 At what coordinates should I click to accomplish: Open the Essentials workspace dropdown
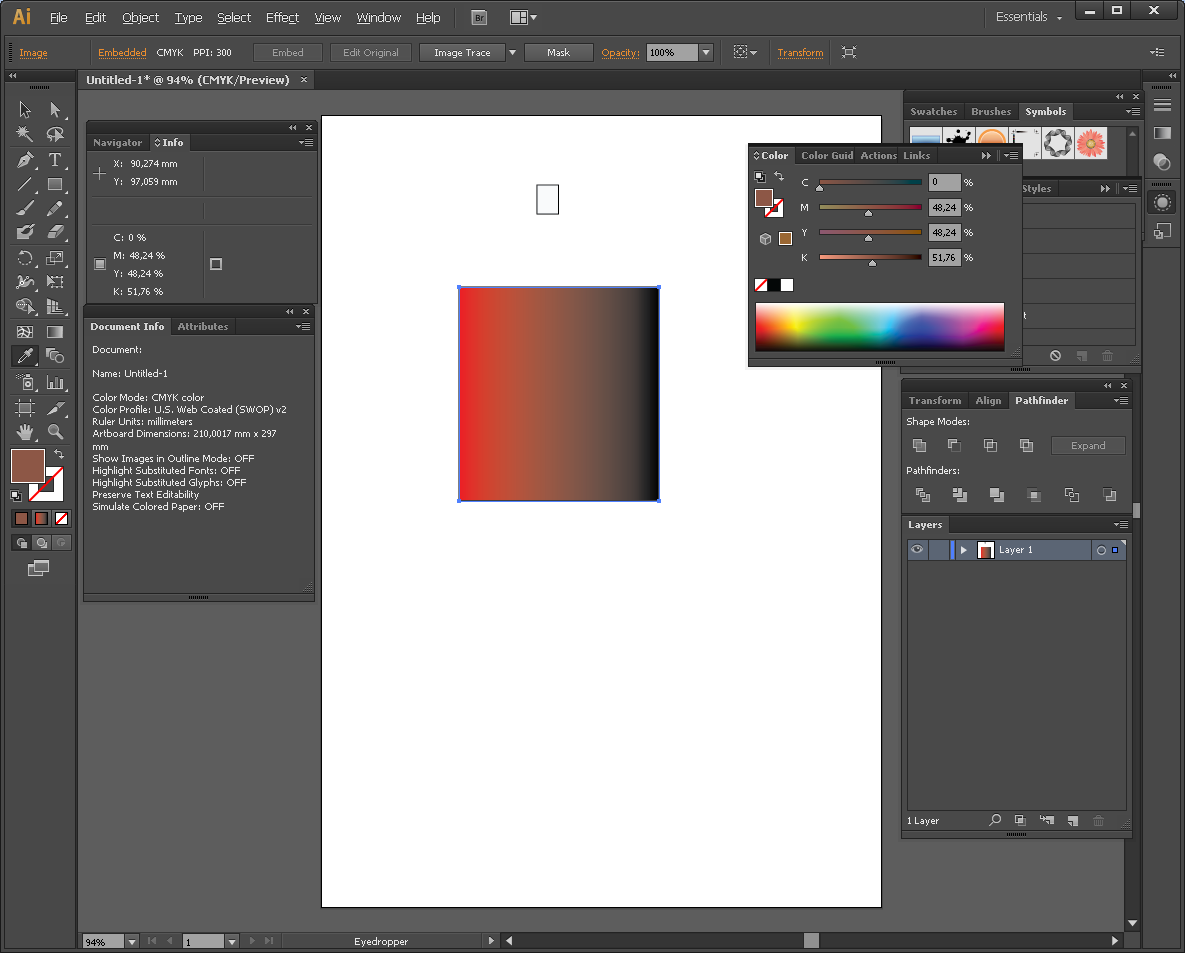pyautogui.click(x=1029, y=17)
